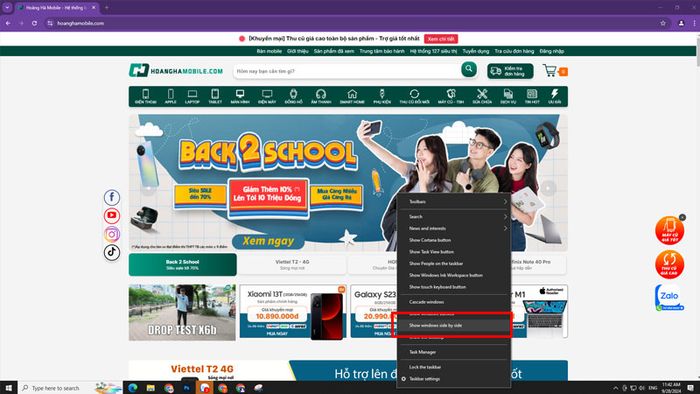Click the site search input field
The width and height of the screenshot is (700, 394).
[x=347, y=71]
